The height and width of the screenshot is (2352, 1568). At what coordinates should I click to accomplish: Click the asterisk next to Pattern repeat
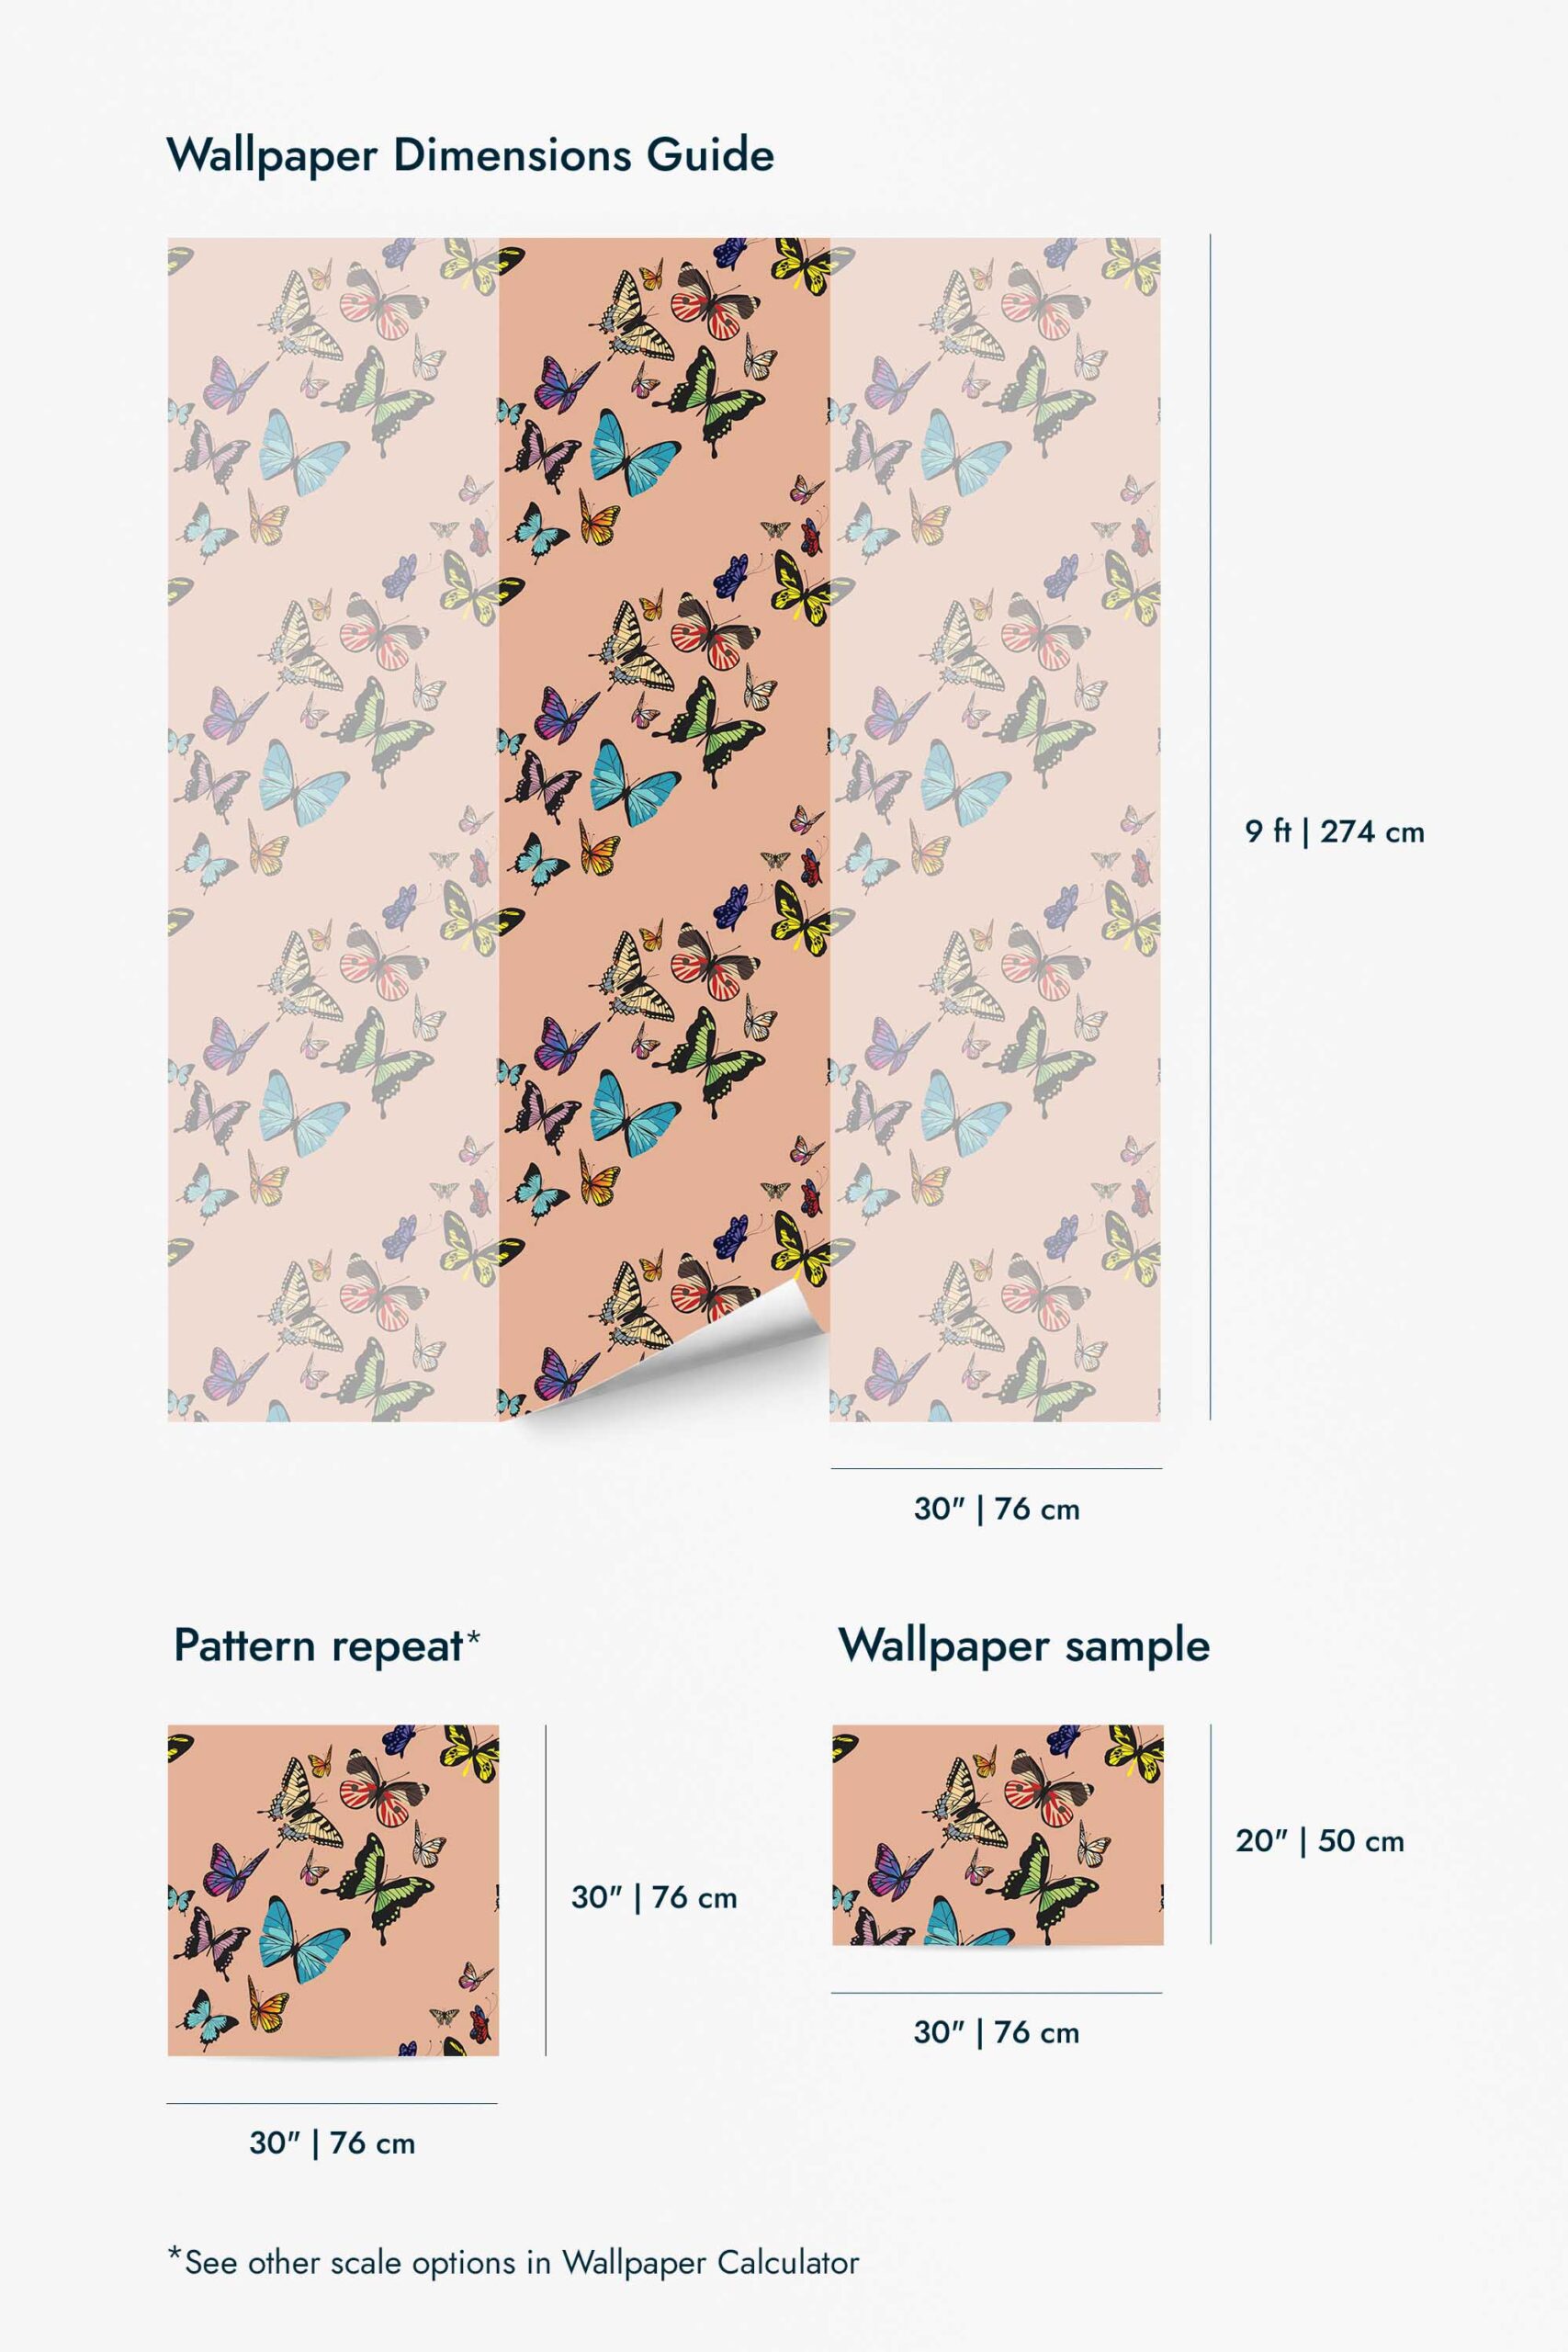(473, 1637)
